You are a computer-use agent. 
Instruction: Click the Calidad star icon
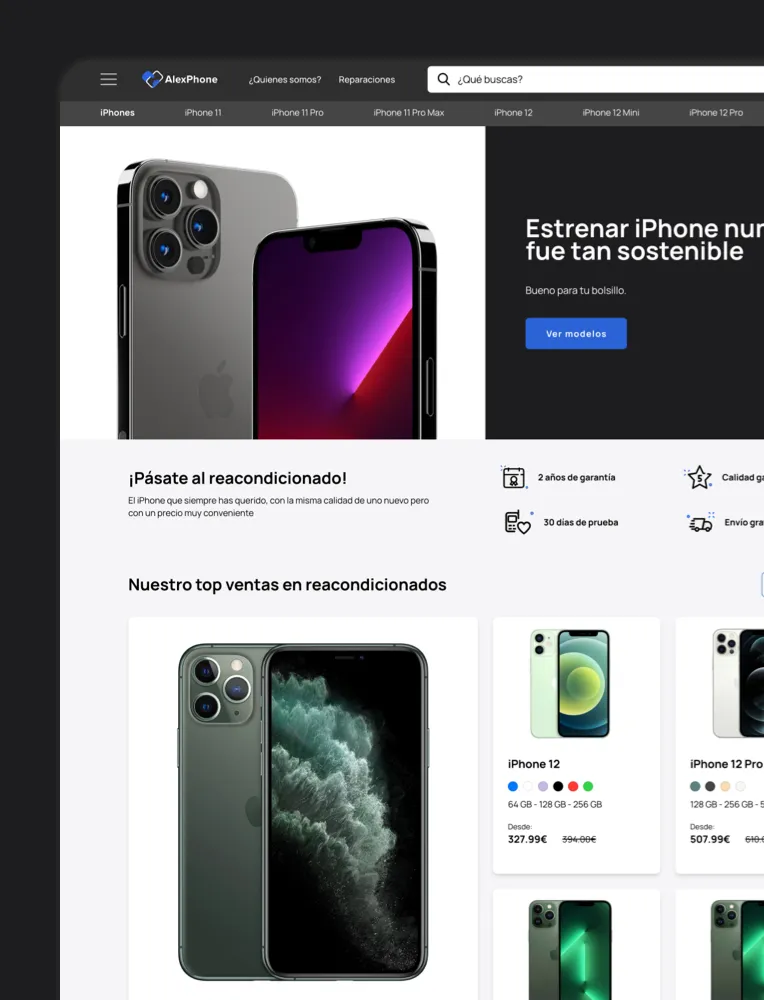tap(698, 477)
